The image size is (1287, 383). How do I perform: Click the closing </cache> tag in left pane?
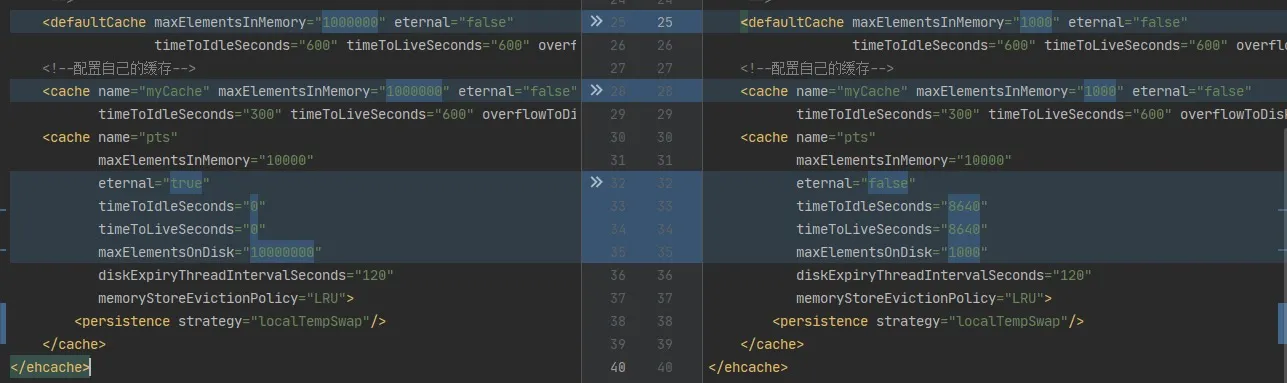[x=74, y=344]
